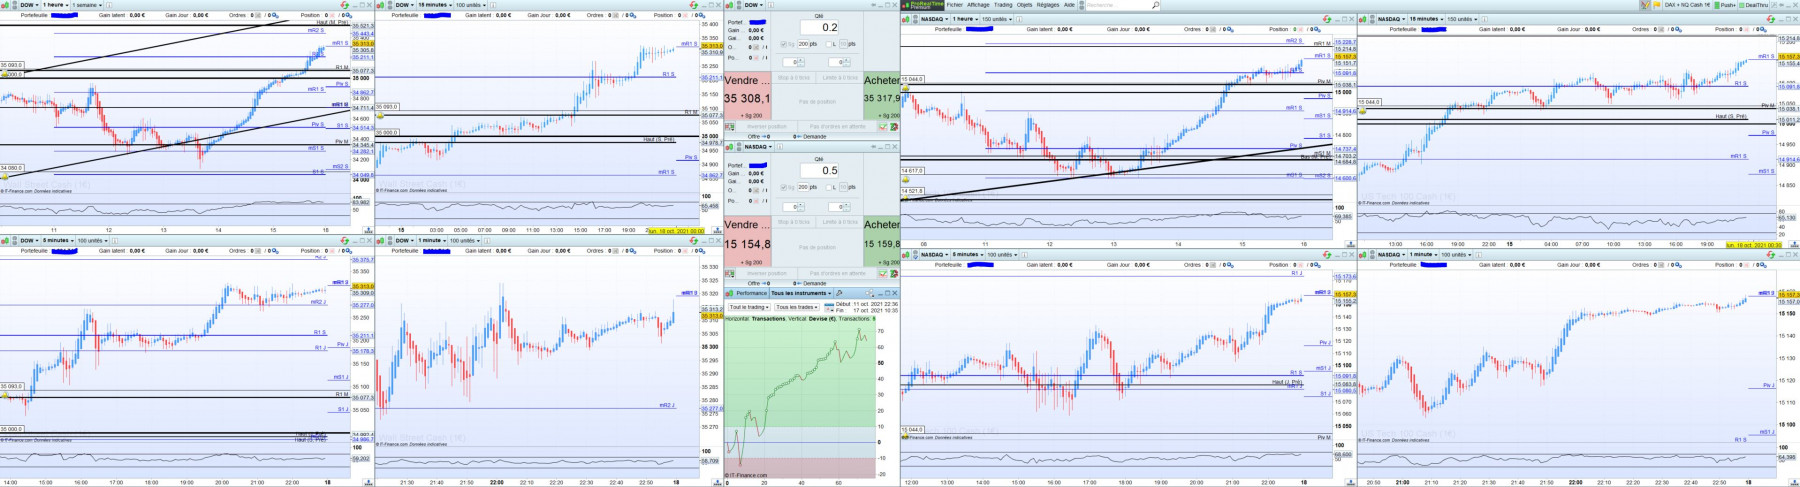Click the red-green refresh icon on NASDAQ 15 minutes chart
Screen dimensions: 1800x487
point(1770,19)
